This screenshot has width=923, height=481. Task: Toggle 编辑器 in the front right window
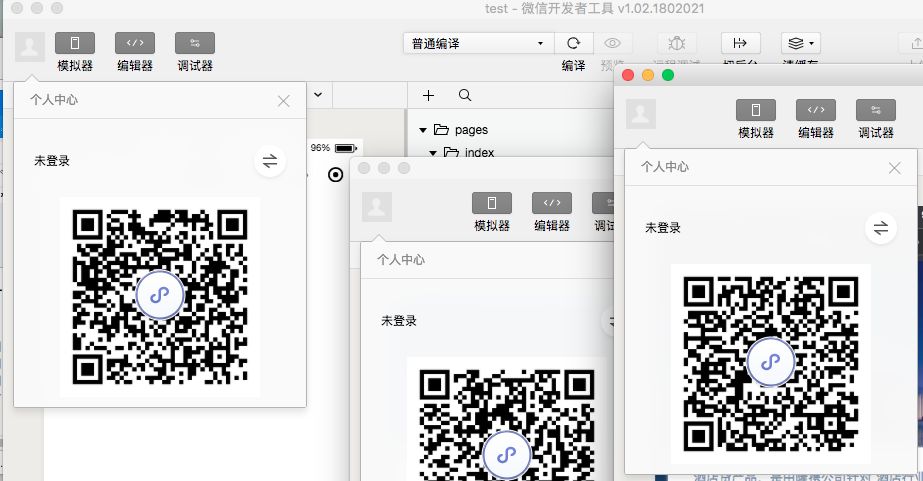816,110
